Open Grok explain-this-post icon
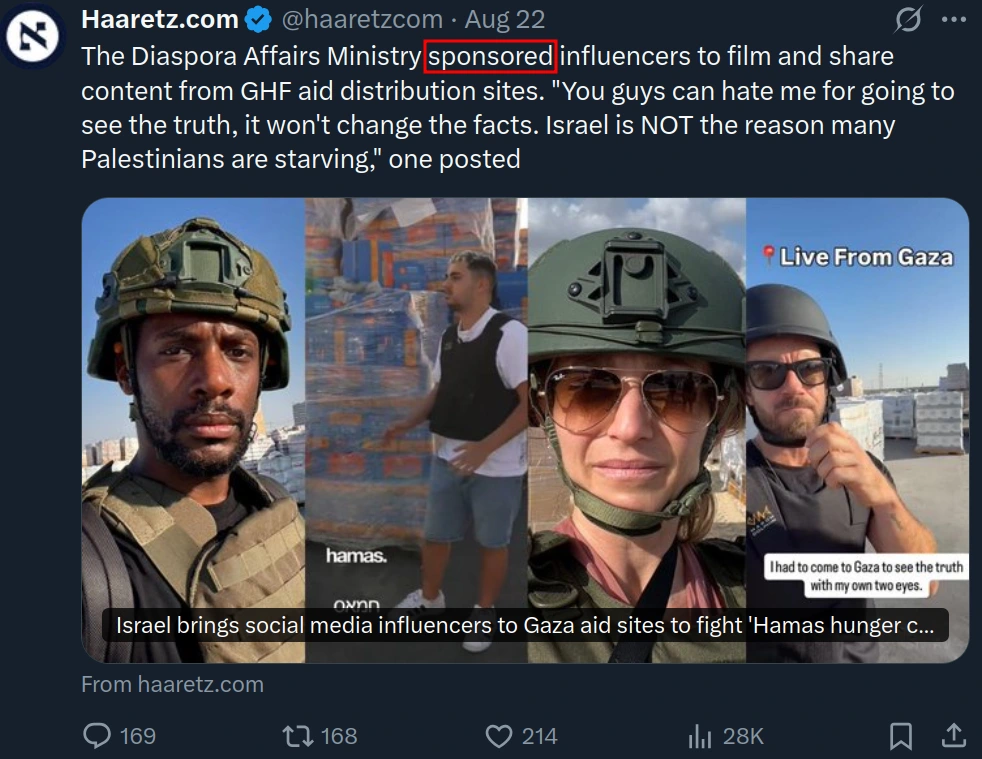 click(909, 19)
